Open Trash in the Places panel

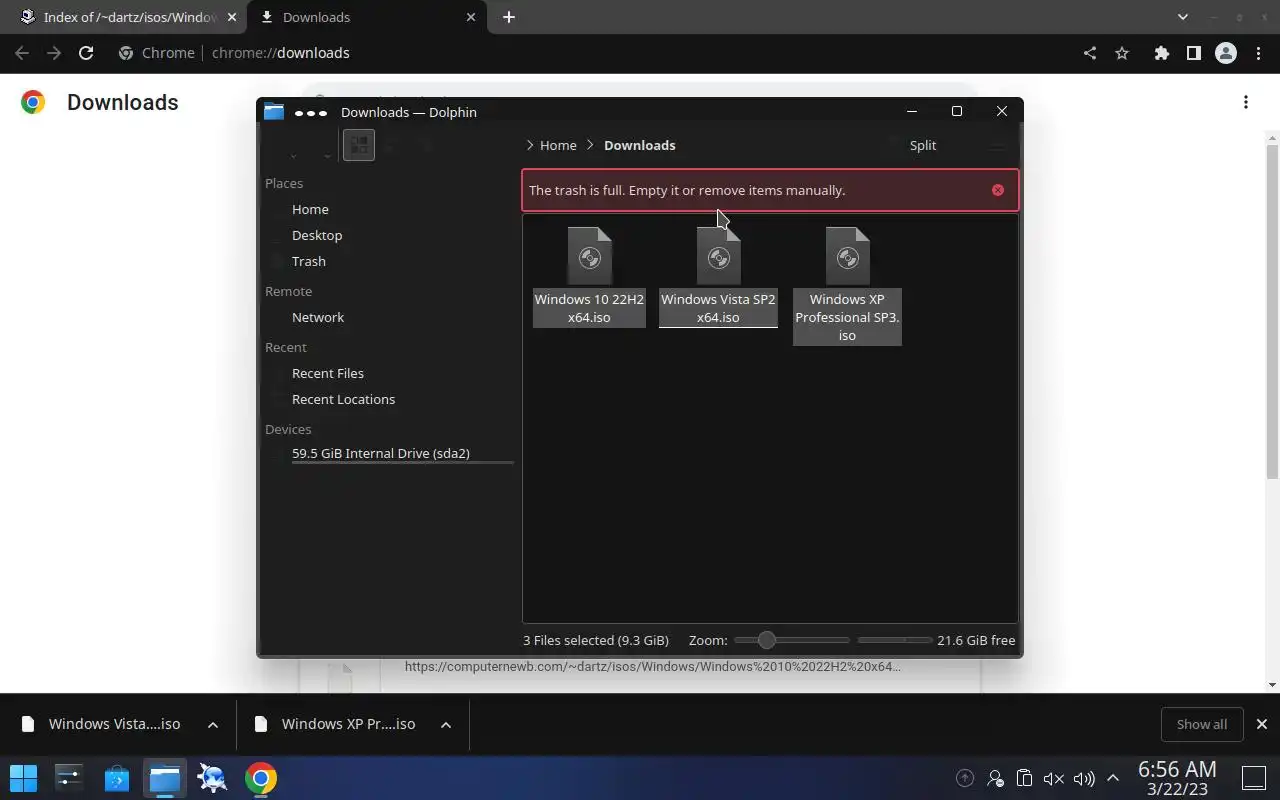click(x=309, y=261)
